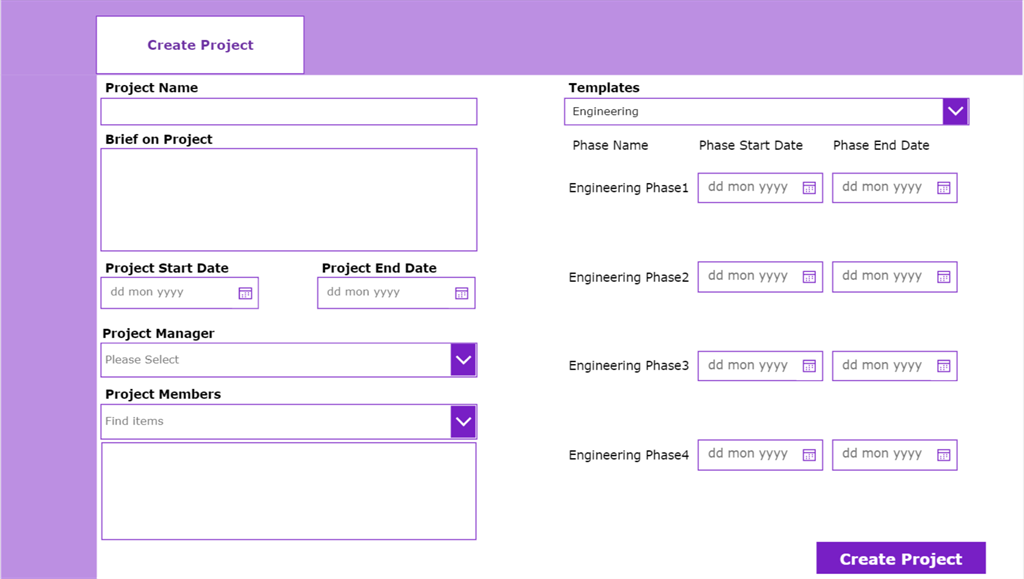Select the Project Members list box area
This screenshot has width=1024, height=579.
click(289, 491)
